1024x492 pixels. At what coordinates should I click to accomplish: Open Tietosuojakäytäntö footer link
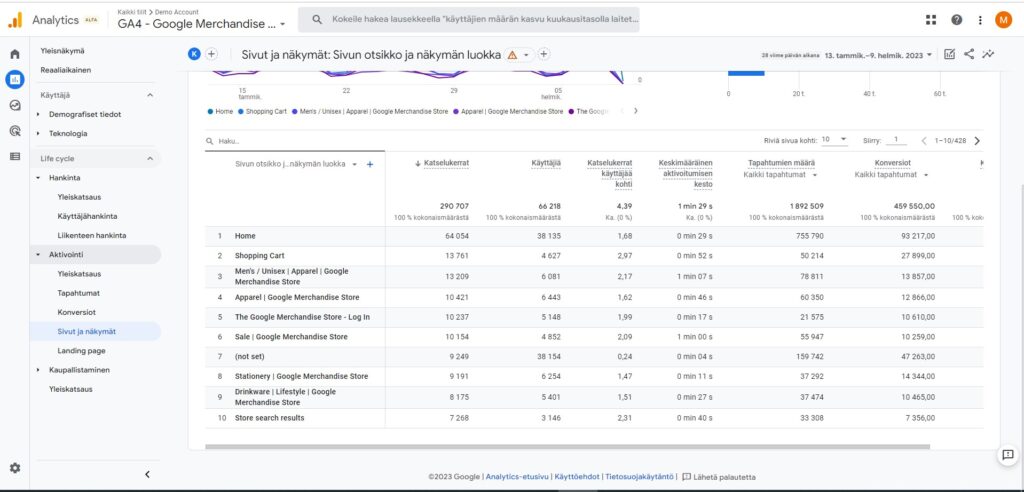click(639, 478)
